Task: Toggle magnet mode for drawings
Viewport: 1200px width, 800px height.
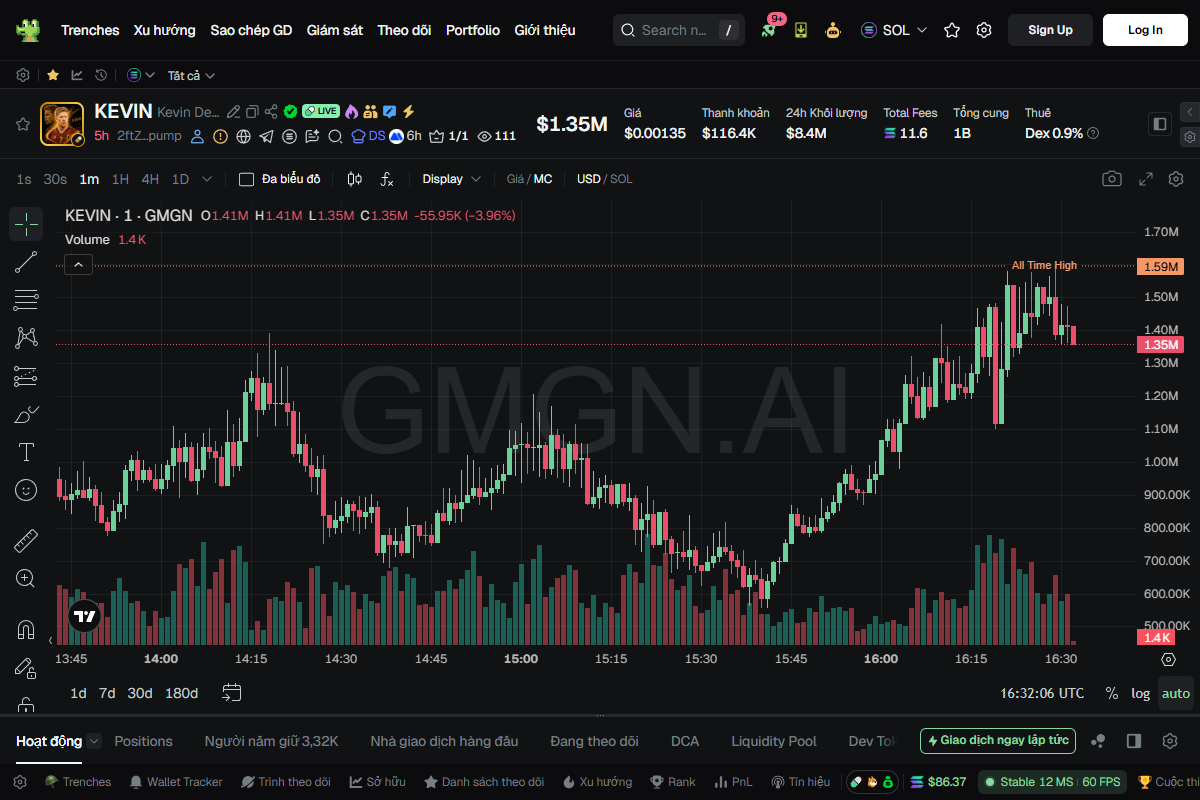Action: 26,630
